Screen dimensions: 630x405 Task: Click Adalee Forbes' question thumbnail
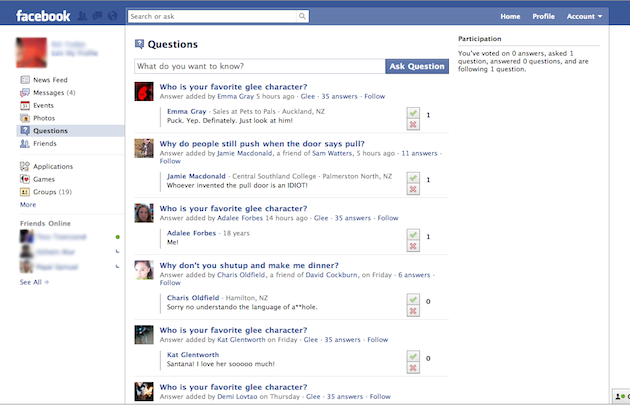click(x=144, y=213)
